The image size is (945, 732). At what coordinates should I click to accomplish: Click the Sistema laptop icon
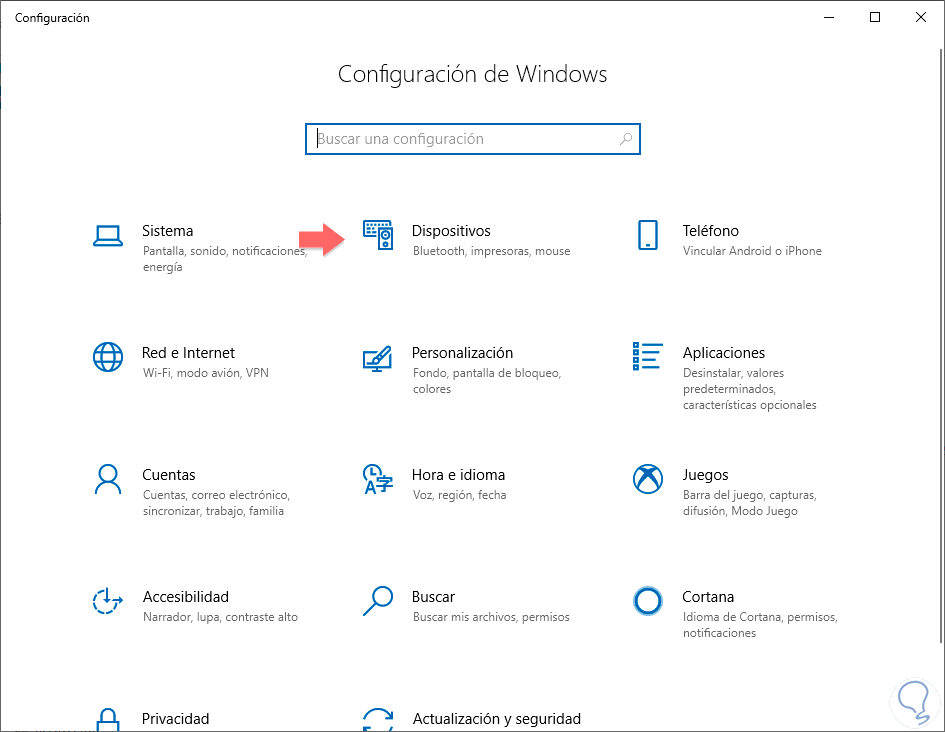point(108,236)
